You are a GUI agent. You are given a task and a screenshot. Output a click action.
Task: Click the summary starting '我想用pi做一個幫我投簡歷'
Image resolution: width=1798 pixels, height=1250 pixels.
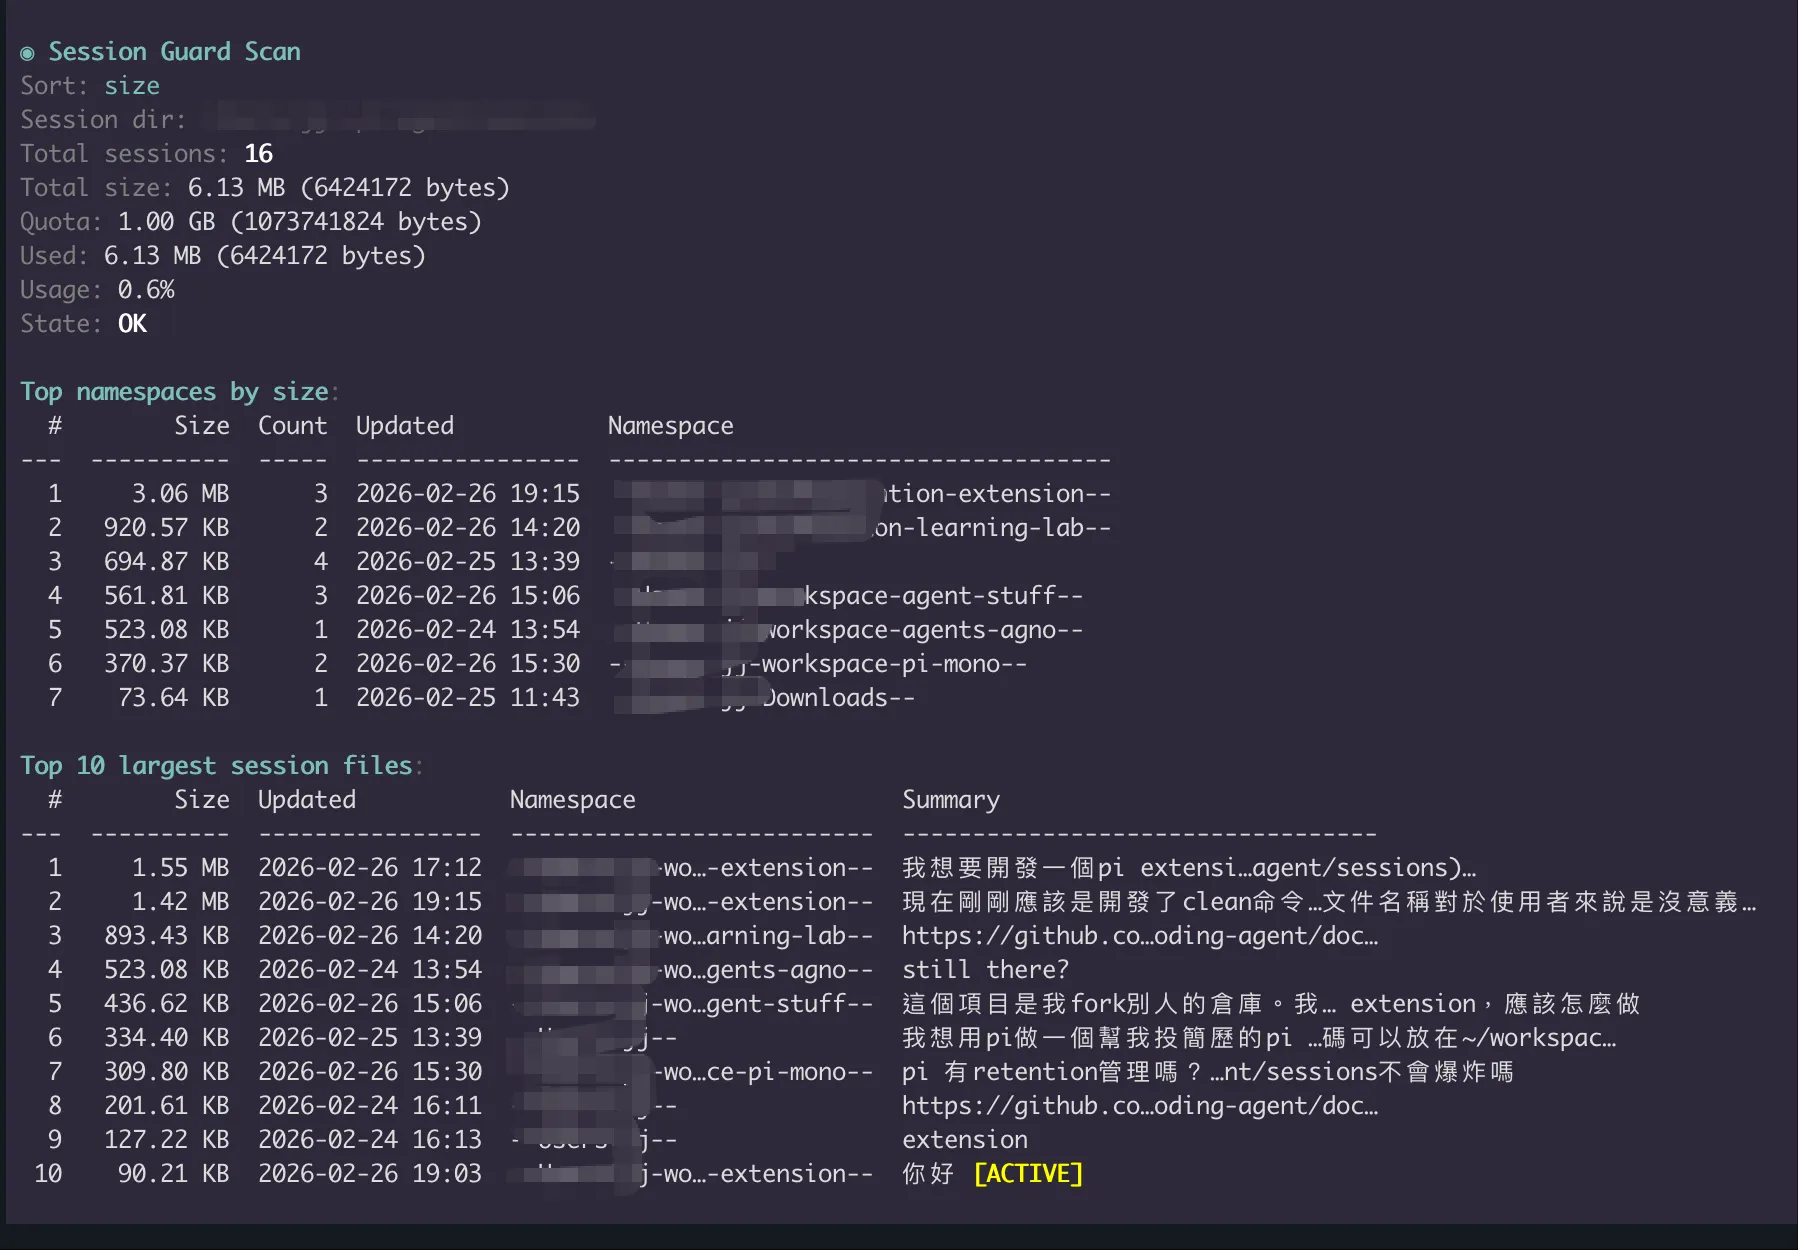[1259, 1038]
